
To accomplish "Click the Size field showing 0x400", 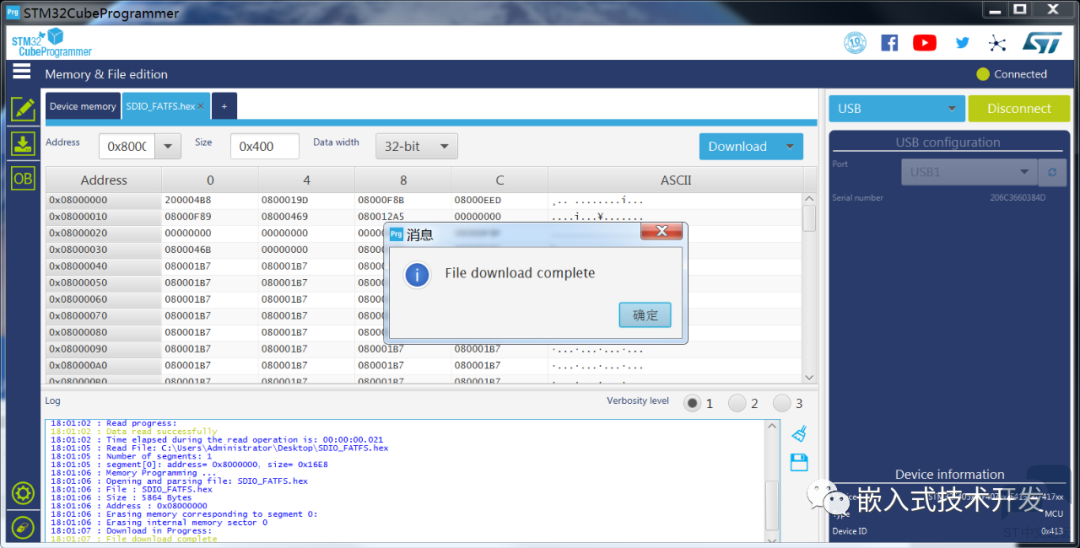I will tap(264, 146).
